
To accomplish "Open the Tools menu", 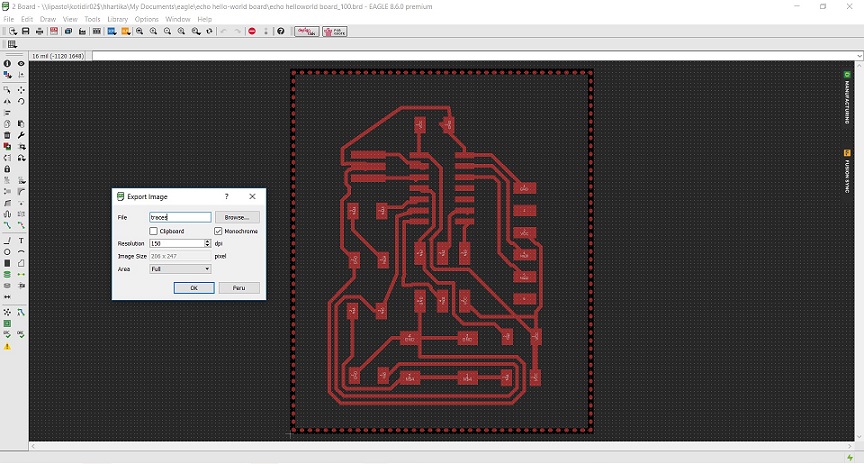I will [92, 19].
